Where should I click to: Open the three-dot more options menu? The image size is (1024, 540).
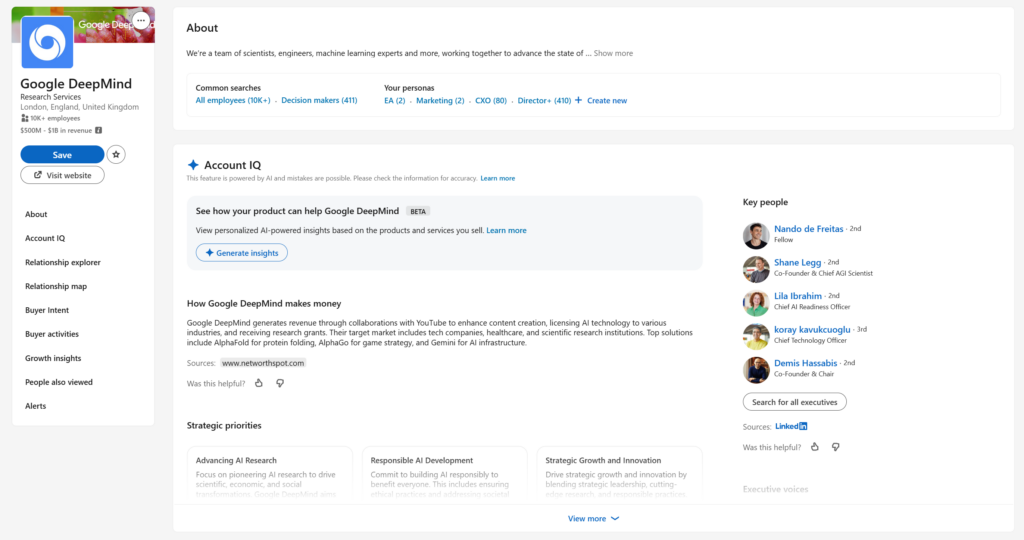click(x=140, y=21)
